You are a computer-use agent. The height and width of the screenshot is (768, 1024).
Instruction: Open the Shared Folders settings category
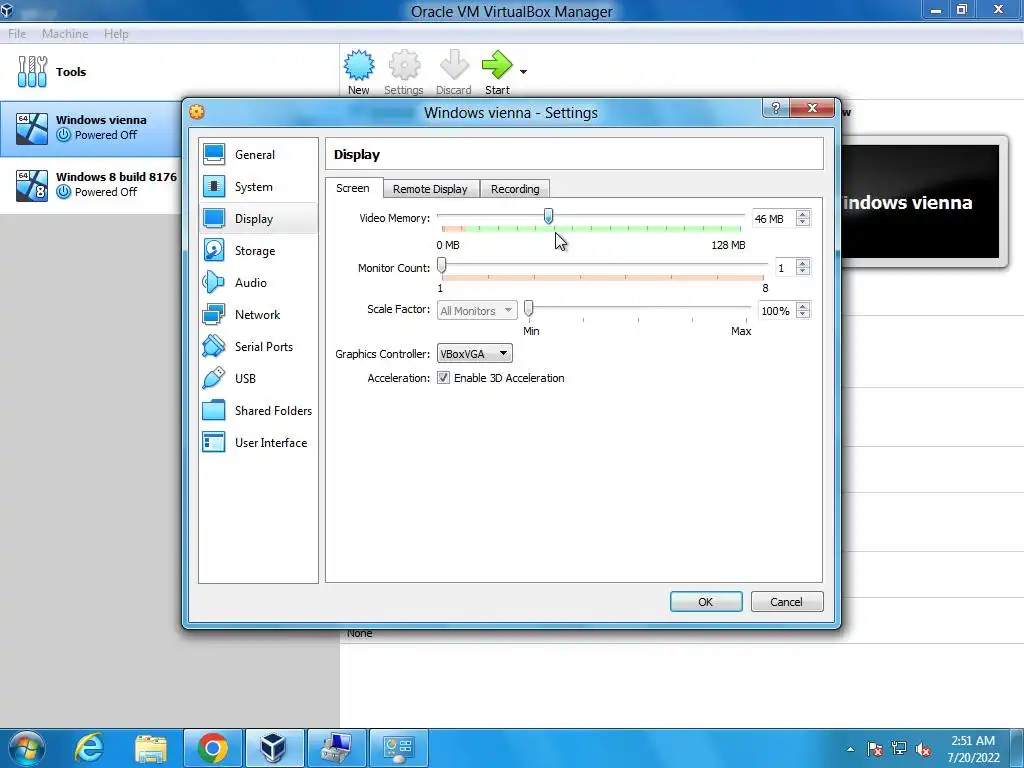click(258, 411)
